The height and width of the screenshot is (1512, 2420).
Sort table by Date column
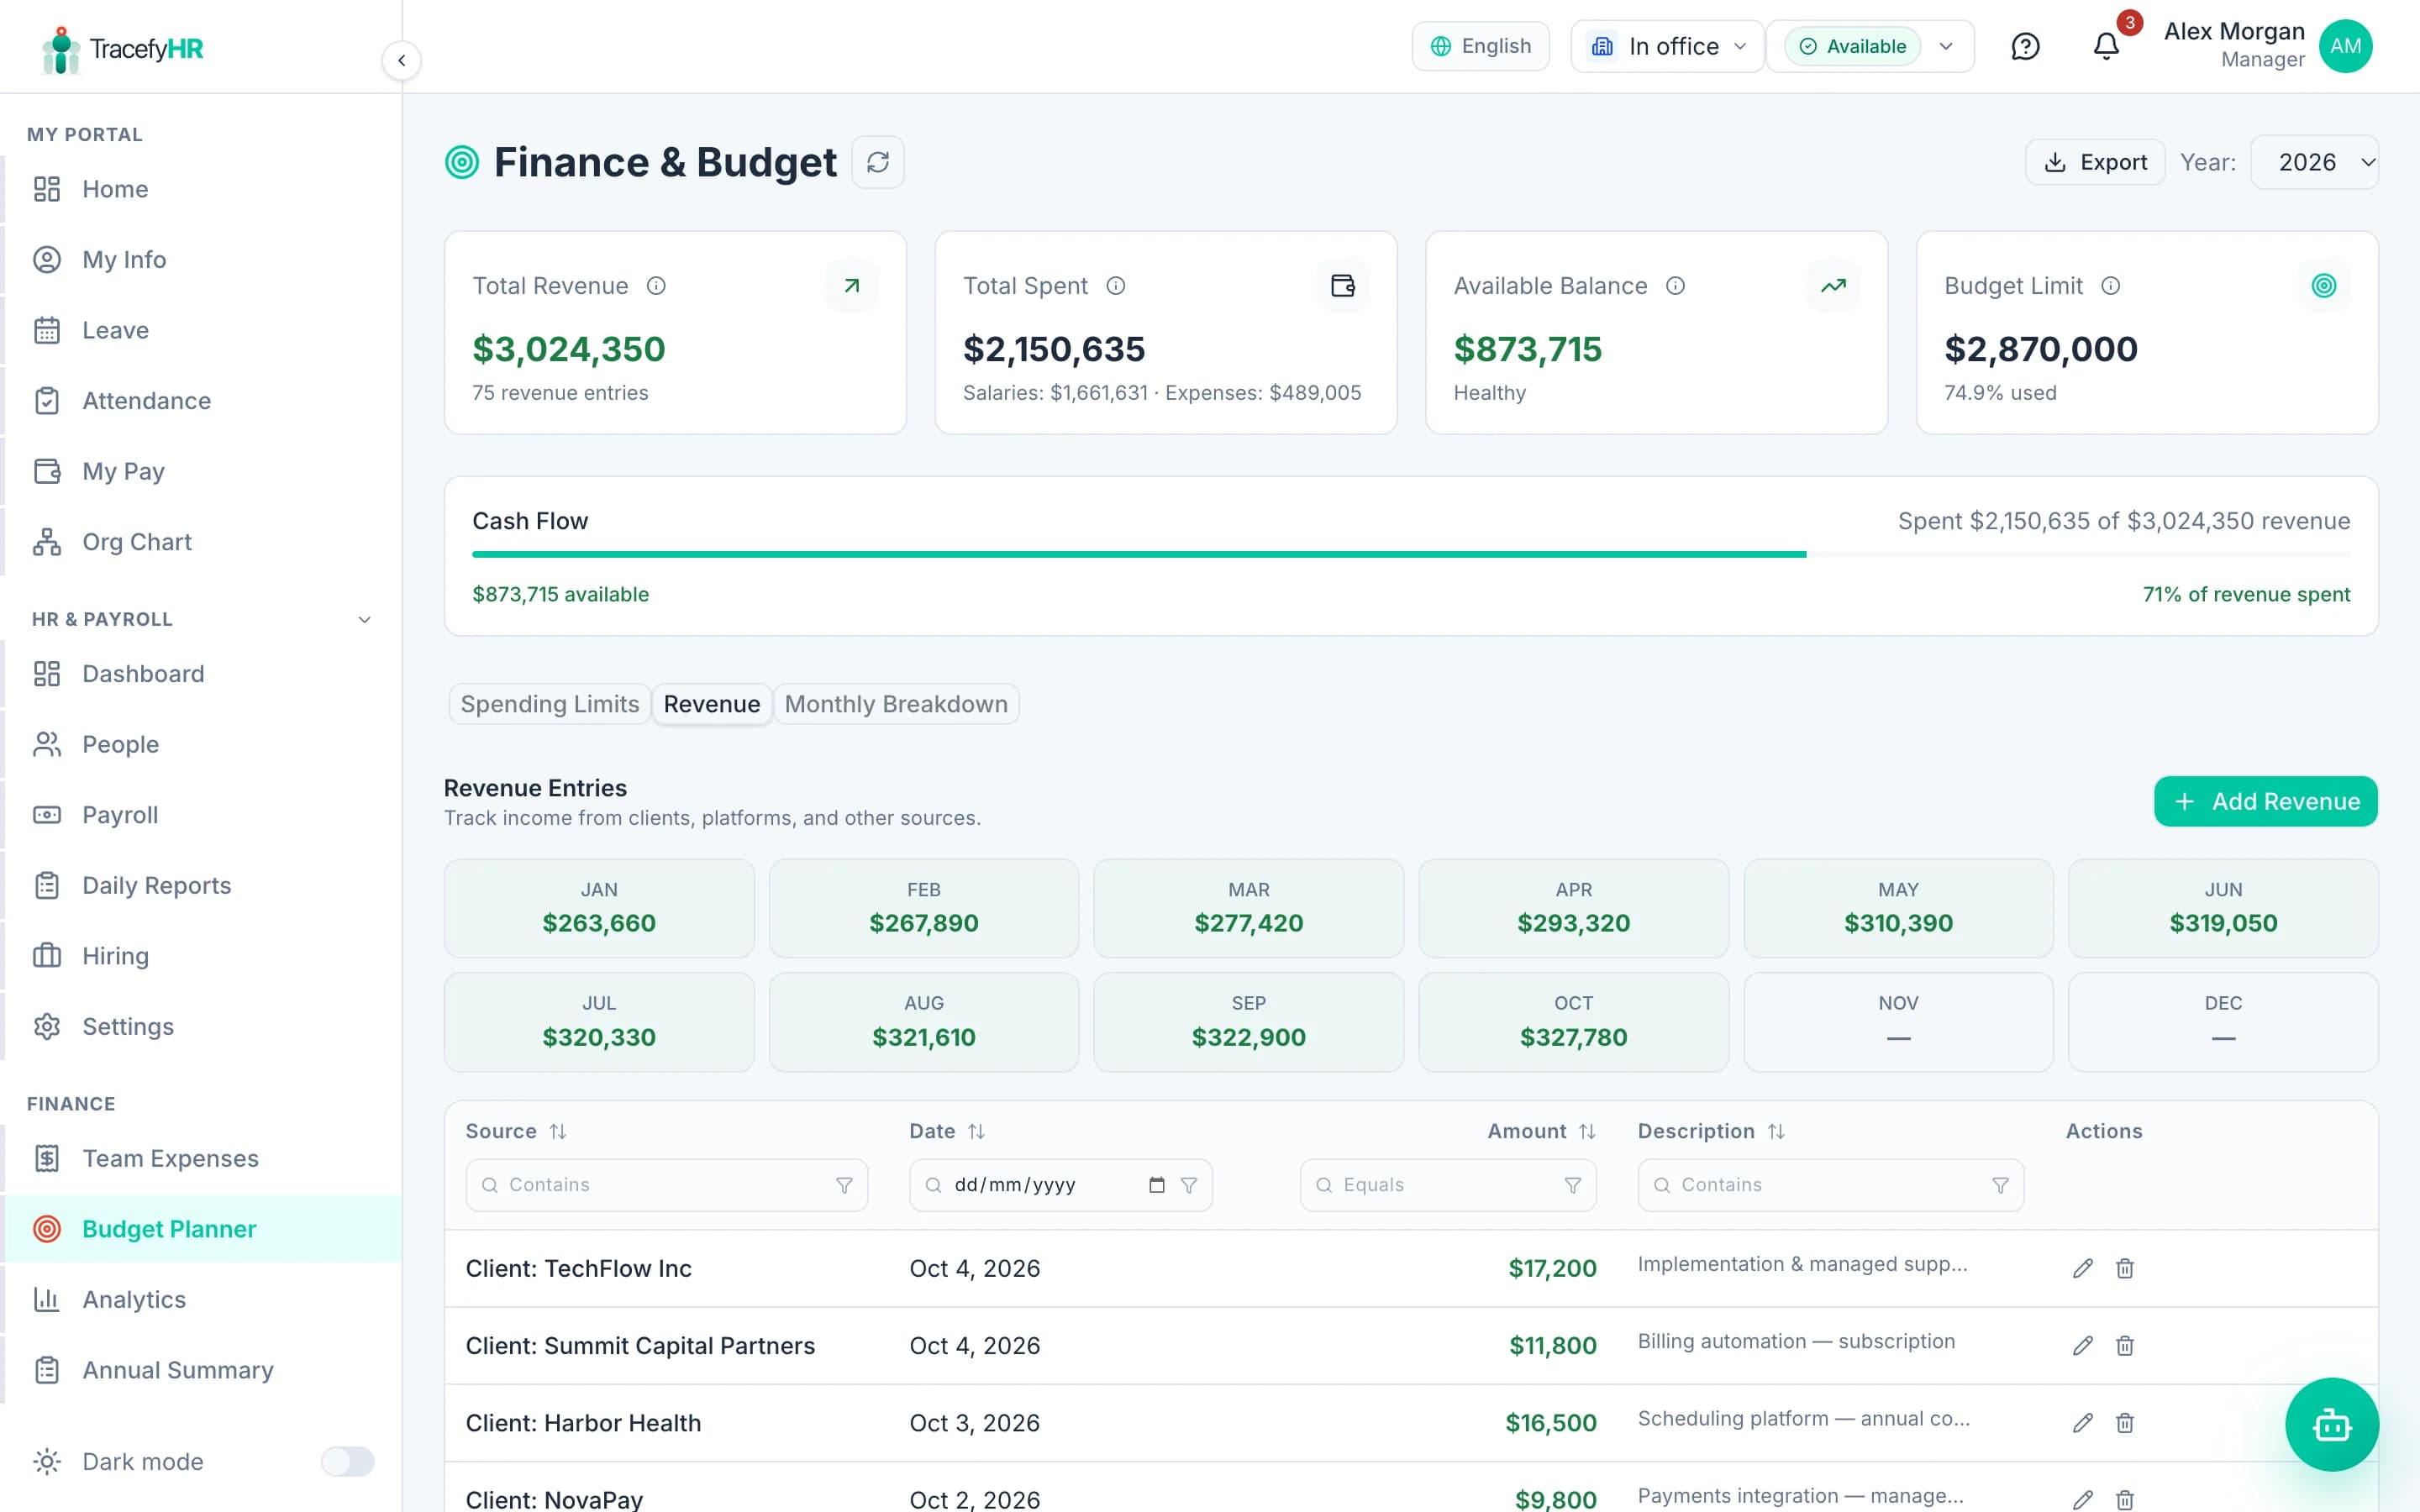pyautogui.click(x=976, y=1131)
